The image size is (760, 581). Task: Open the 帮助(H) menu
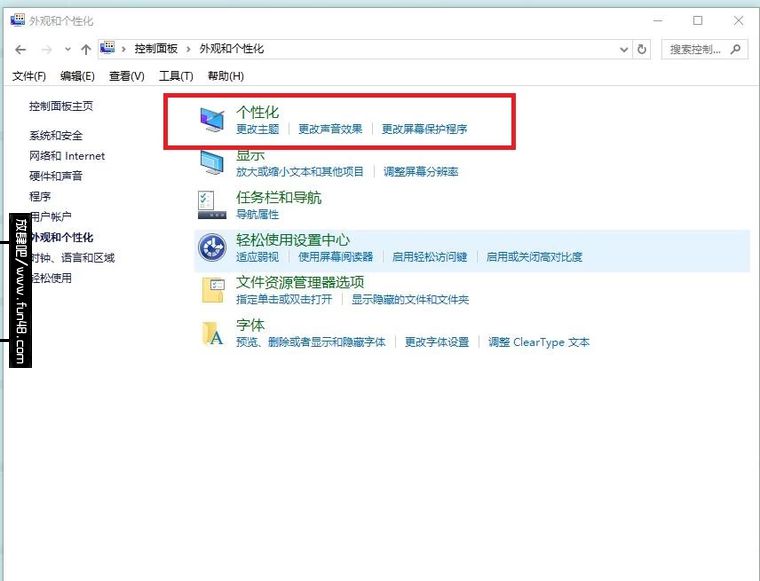coord(225,76)
